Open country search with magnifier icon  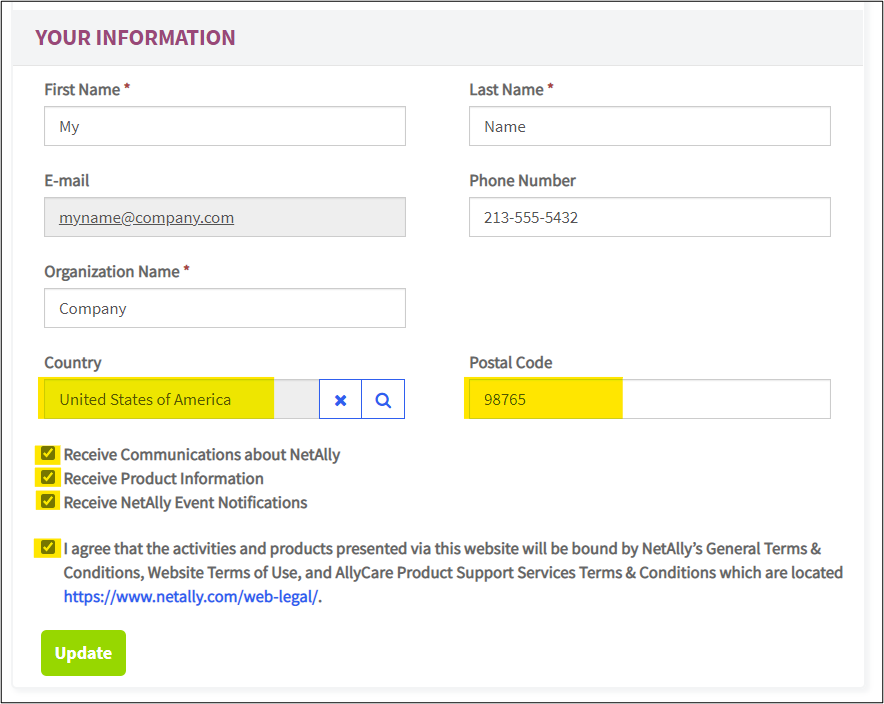pyautogui.click(x=383, y=400)
